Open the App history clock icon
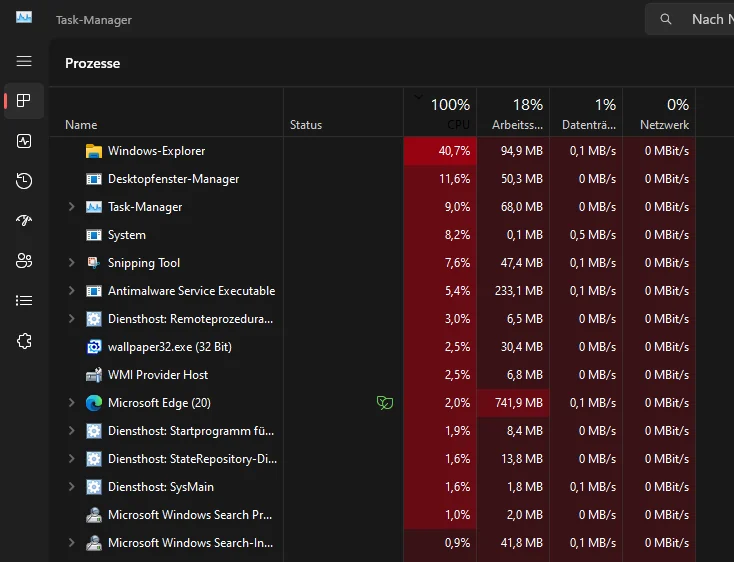This screenshot has width=734, height=562. [24, 181]
